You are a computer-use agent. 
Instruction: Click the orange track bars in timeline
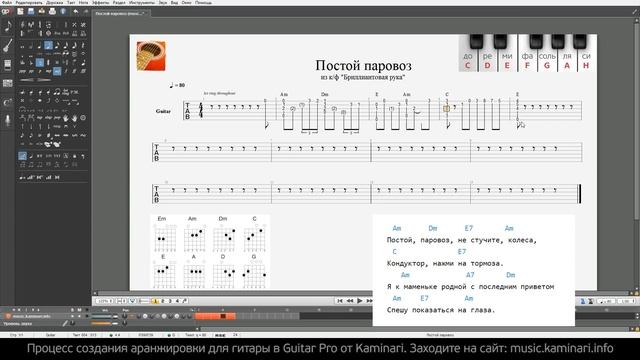215,316
